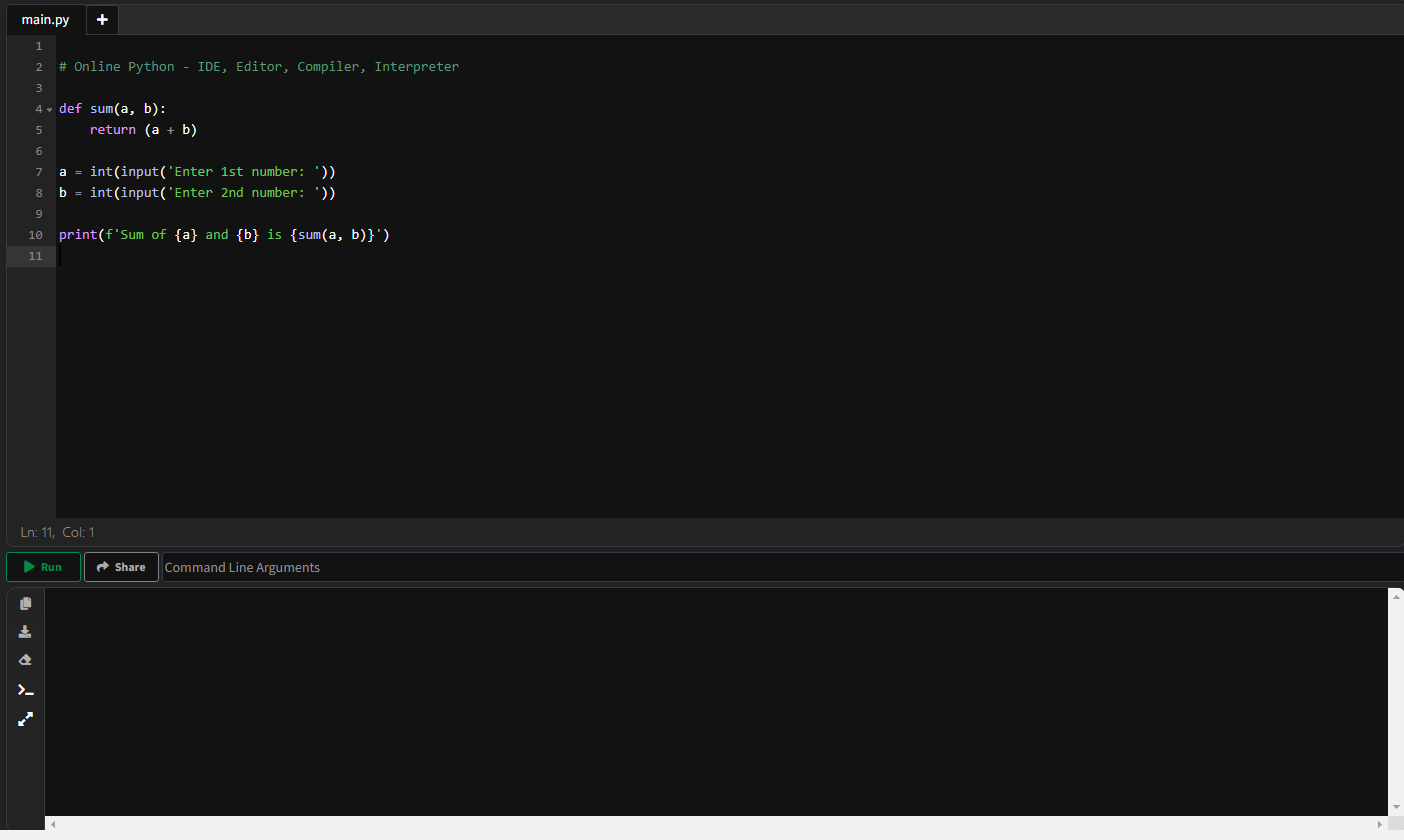Click the horizontal scrollbar right arrow
The image size is (1404, 840).
tap(1380, 824)
